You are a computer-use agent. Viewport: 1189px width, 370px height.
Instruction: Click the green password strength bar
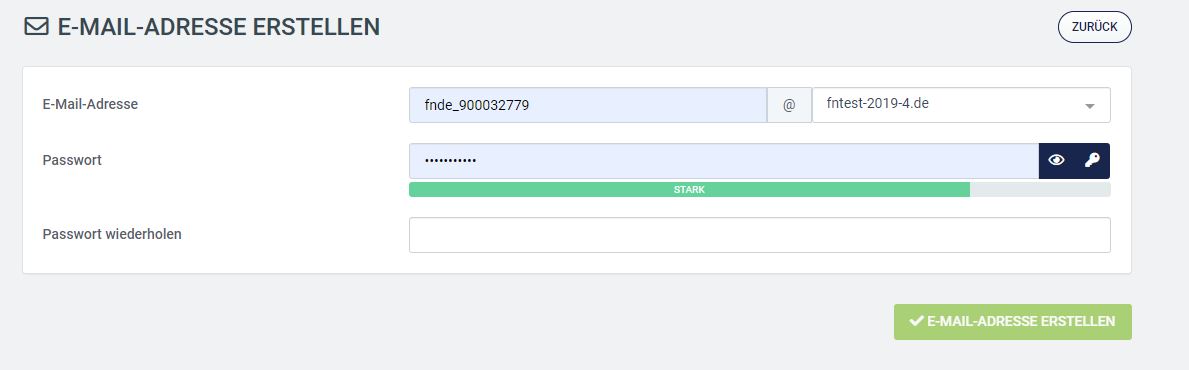689,190
